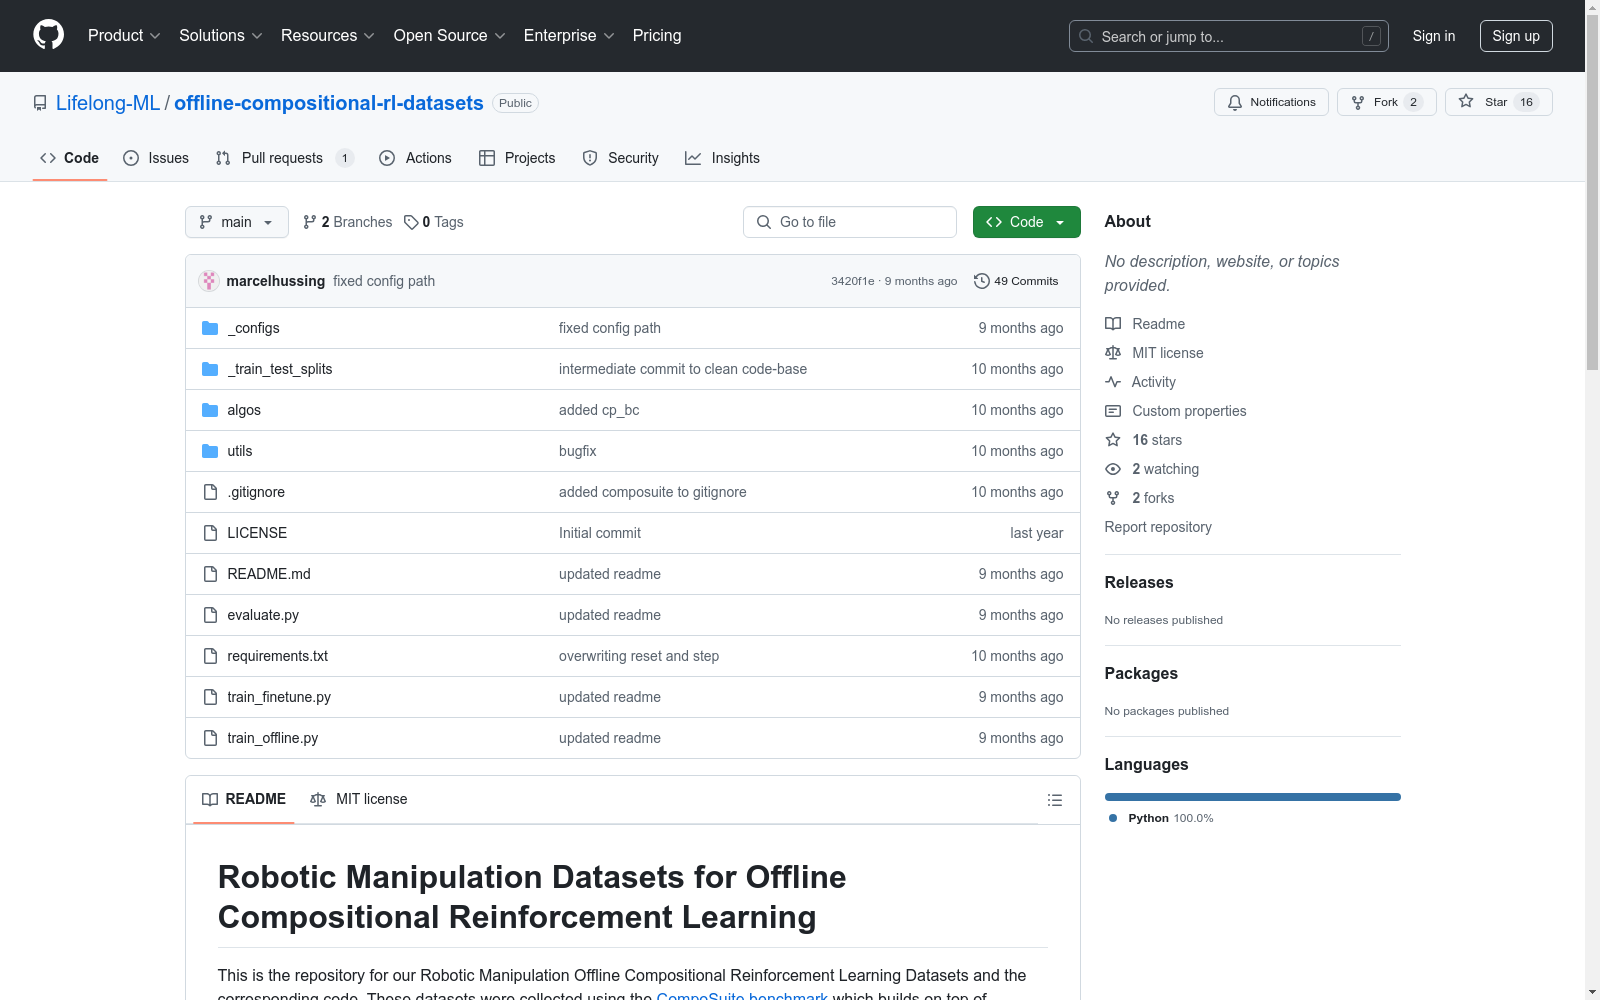
Task: Expand the Solutions menu
Action: coord(220,35)
